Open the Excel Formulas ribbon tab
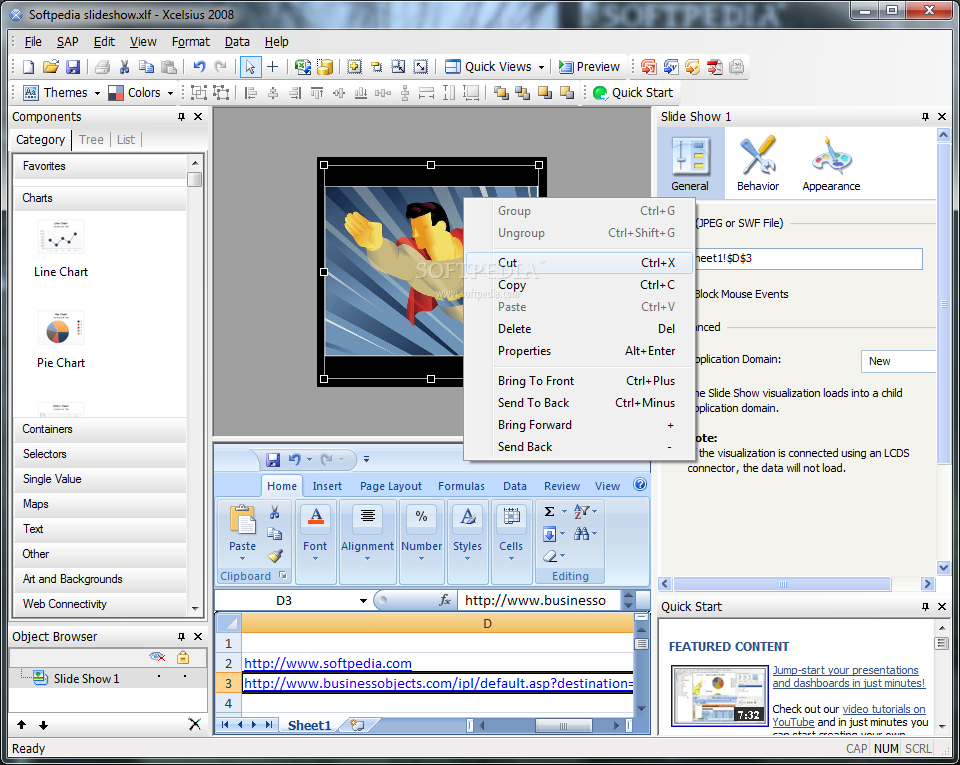Viewport: 960px width, 765px height. click(x=461, y=486)
